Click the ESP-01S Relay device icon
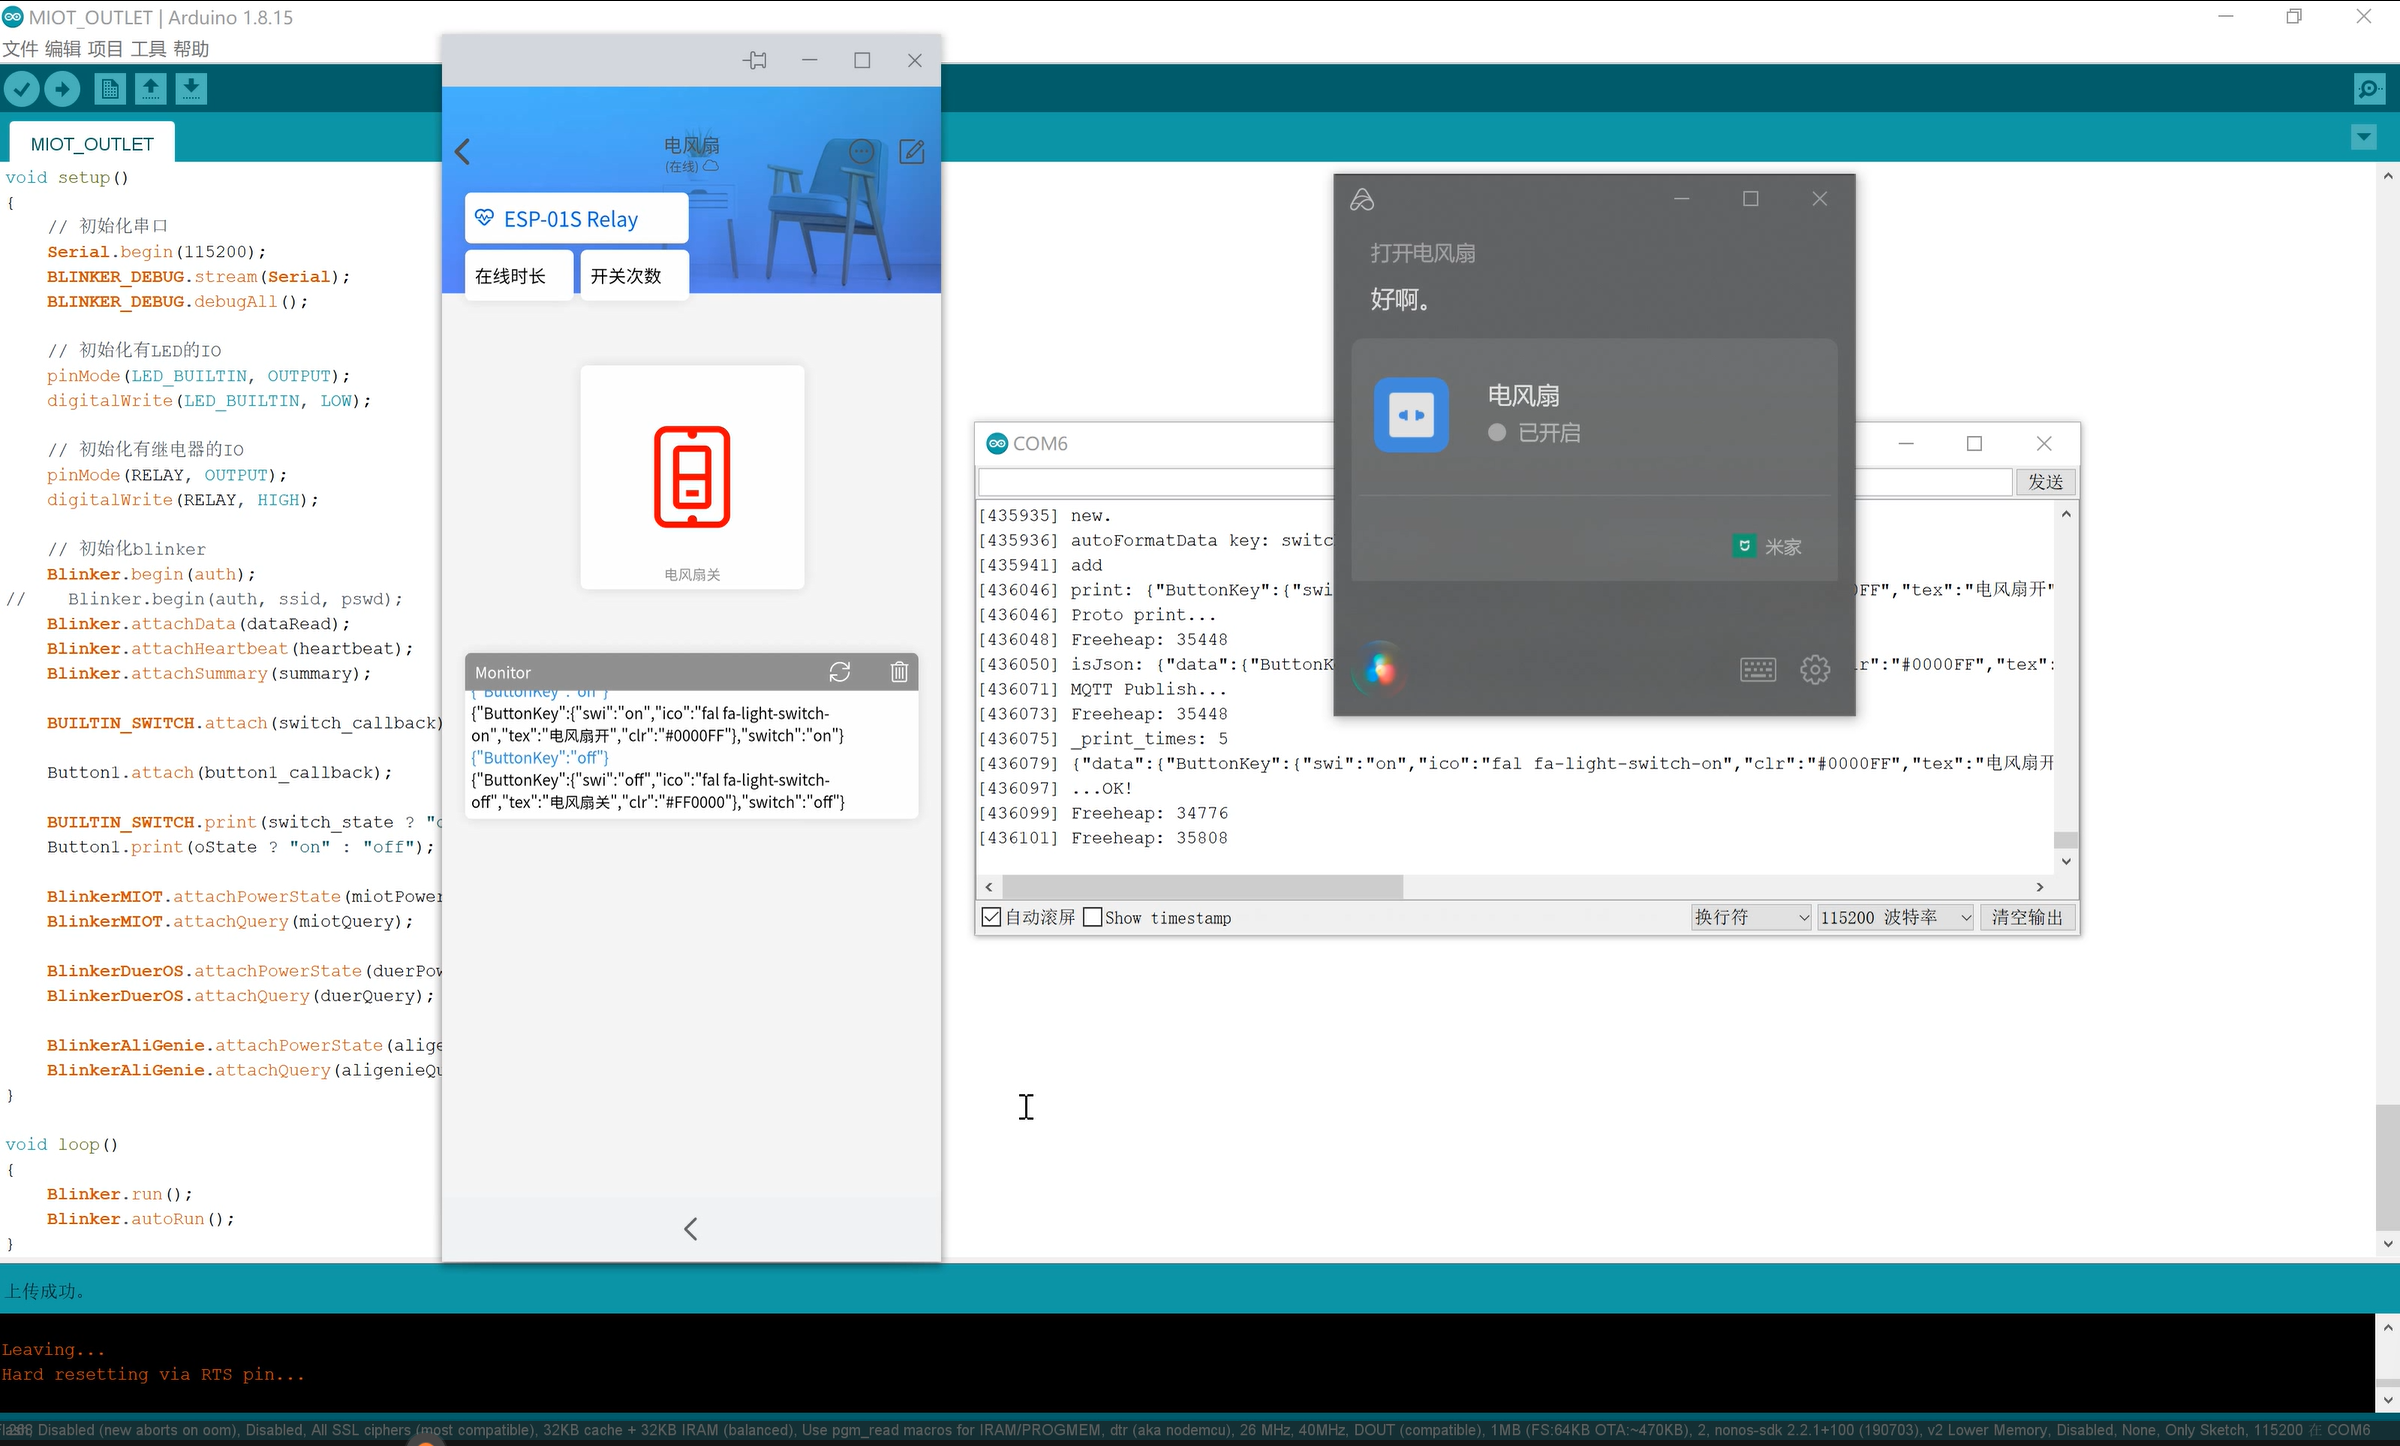Screen dimensions: 2400x1446 pyautogui.click(x=485, y=216)
